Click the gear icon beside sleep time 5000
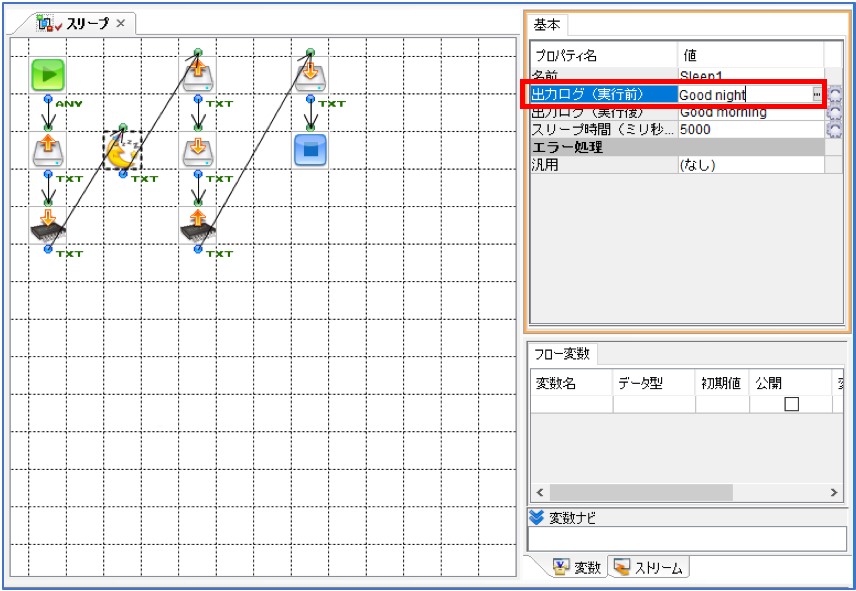 coord(835,129)
